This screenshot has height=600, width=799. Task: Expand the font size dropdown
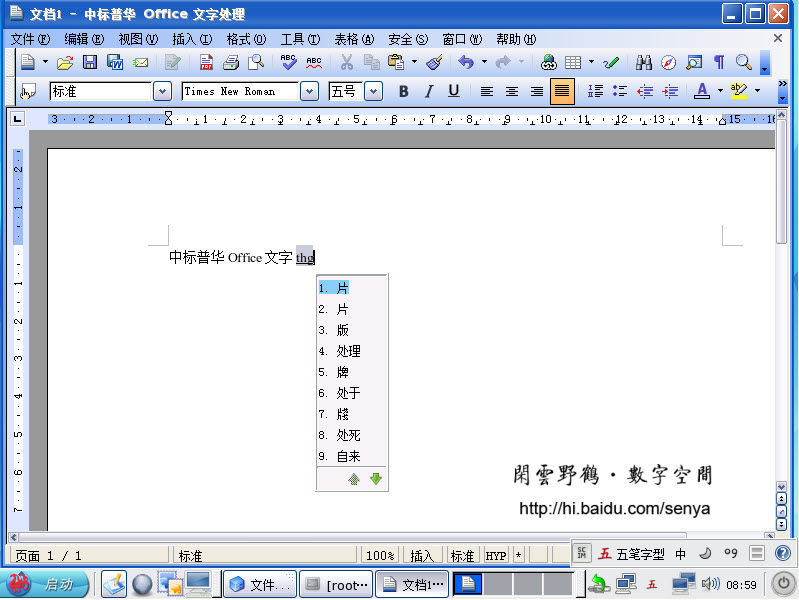374,92
